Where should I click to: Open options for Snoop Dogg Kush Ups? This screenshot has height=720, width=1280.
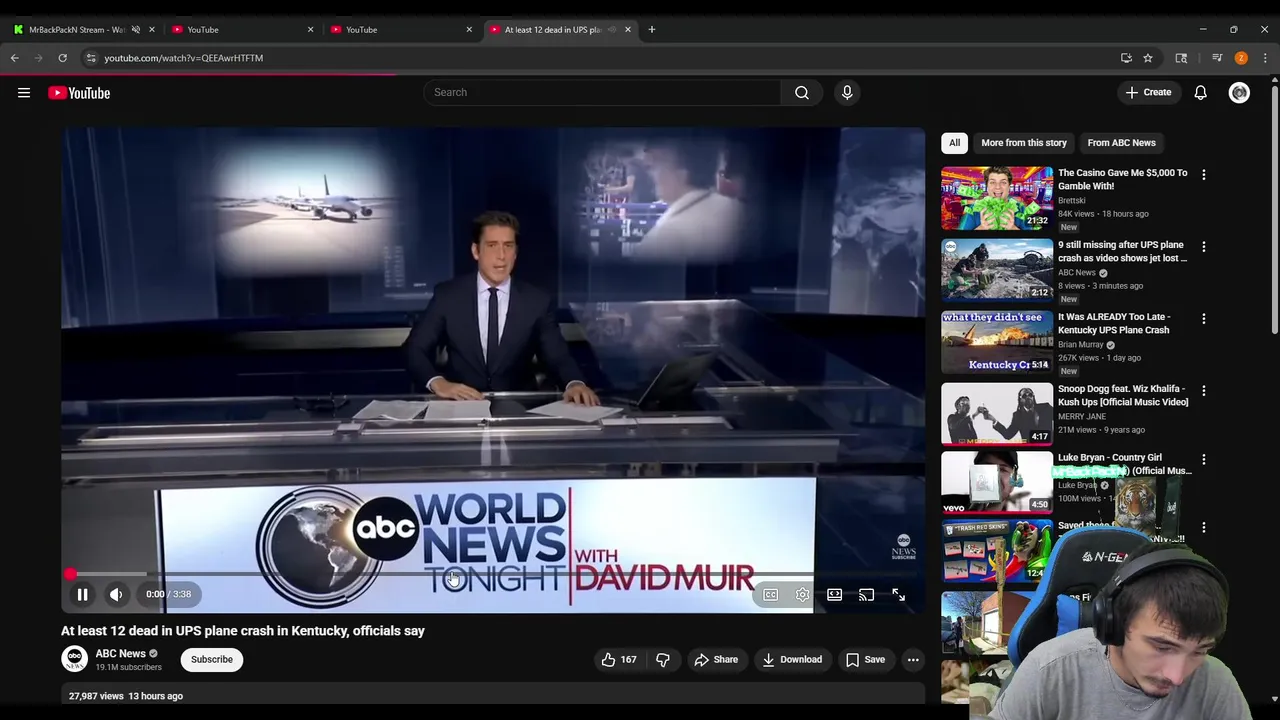1204,390
